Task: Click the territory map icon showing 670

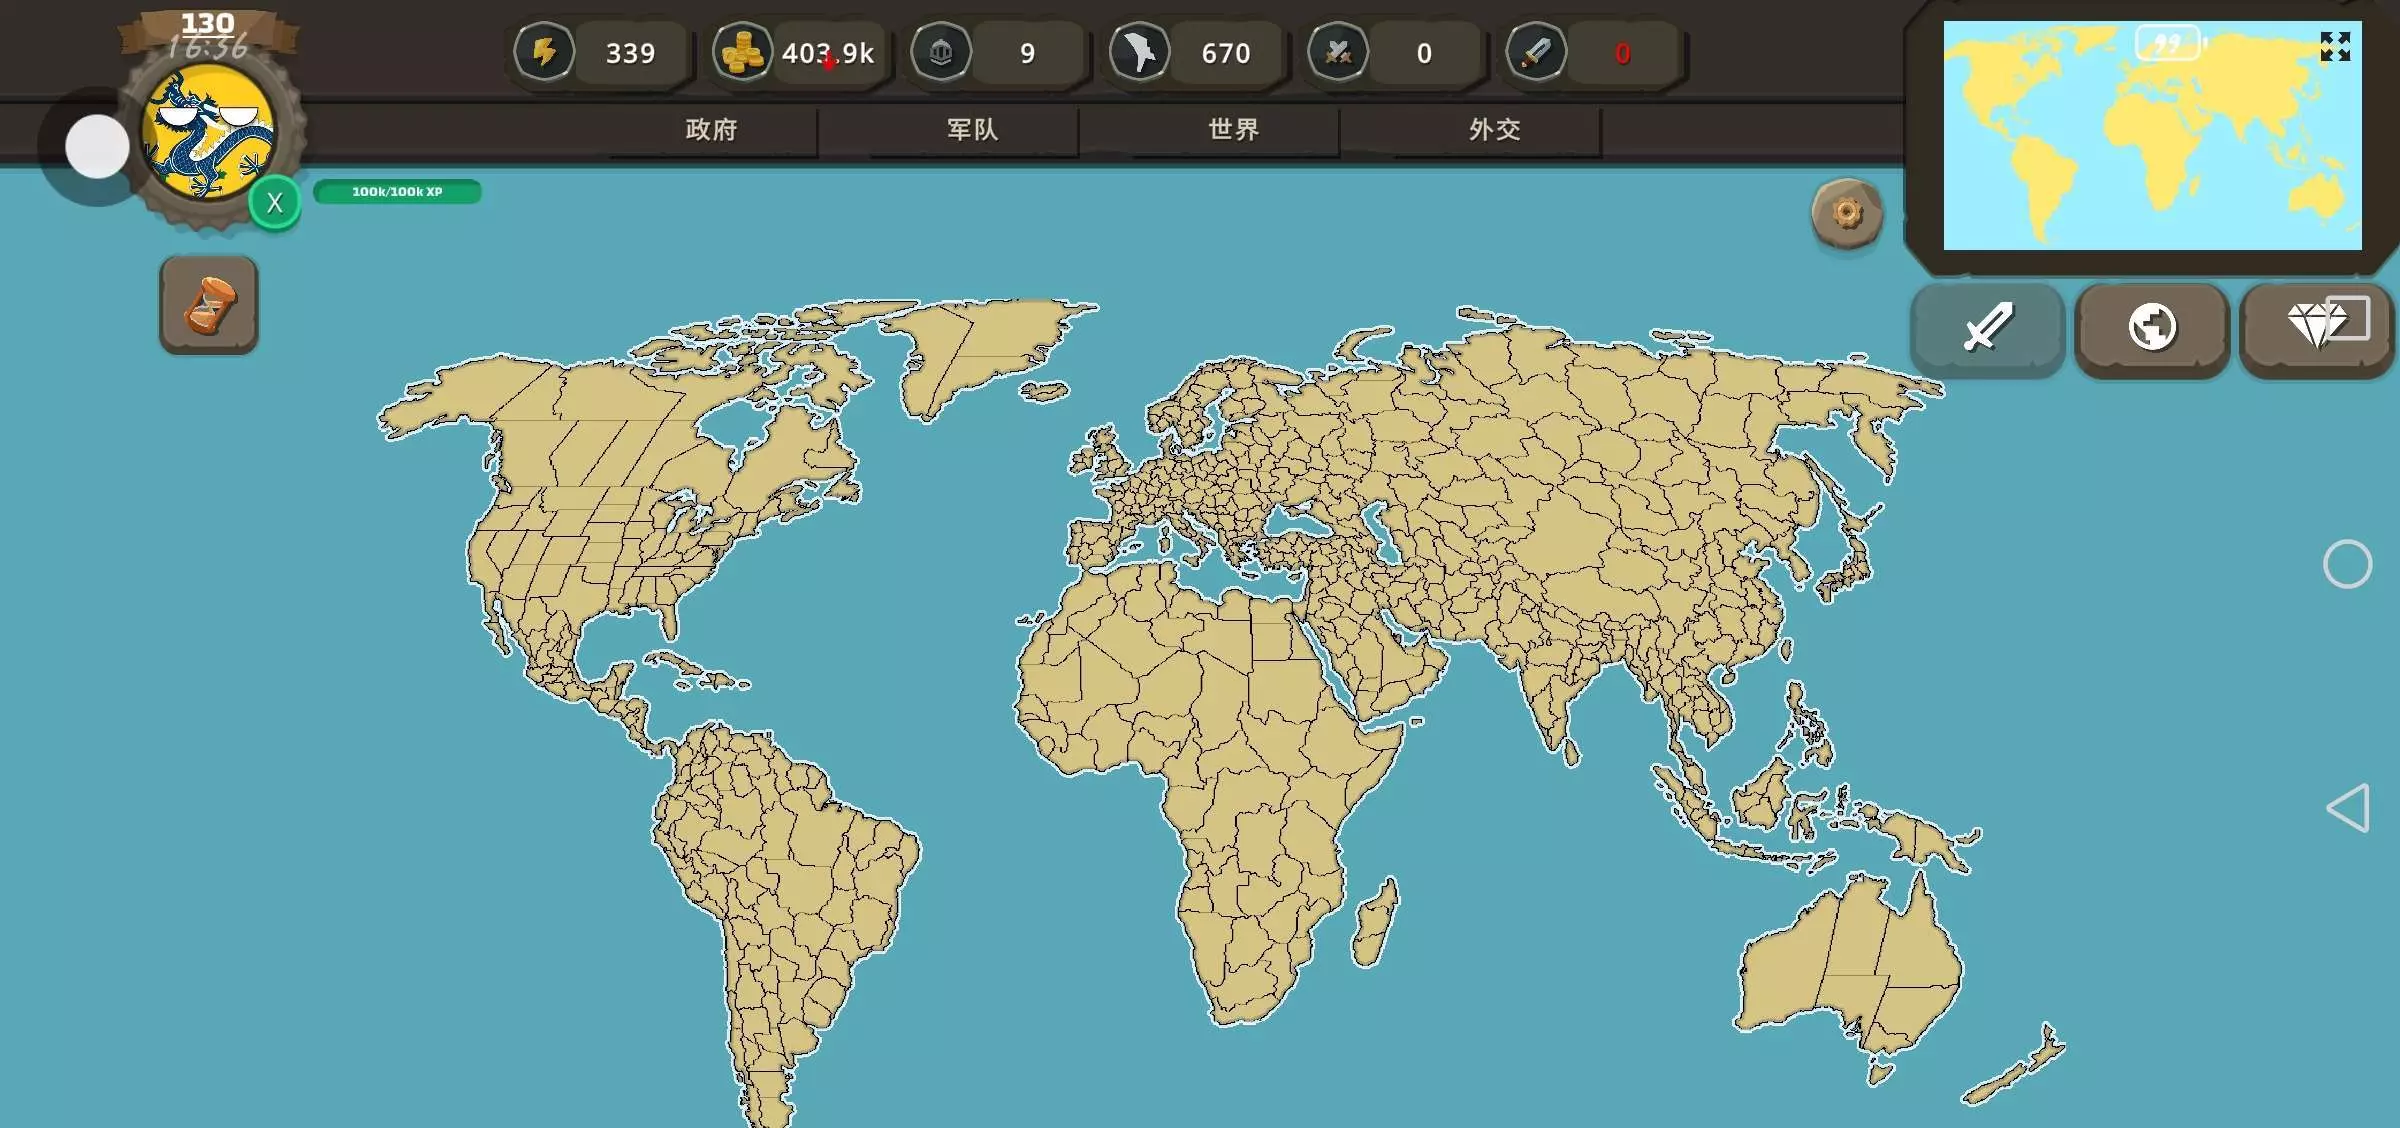Action: pyautogui.click(x=1139, y=52)
